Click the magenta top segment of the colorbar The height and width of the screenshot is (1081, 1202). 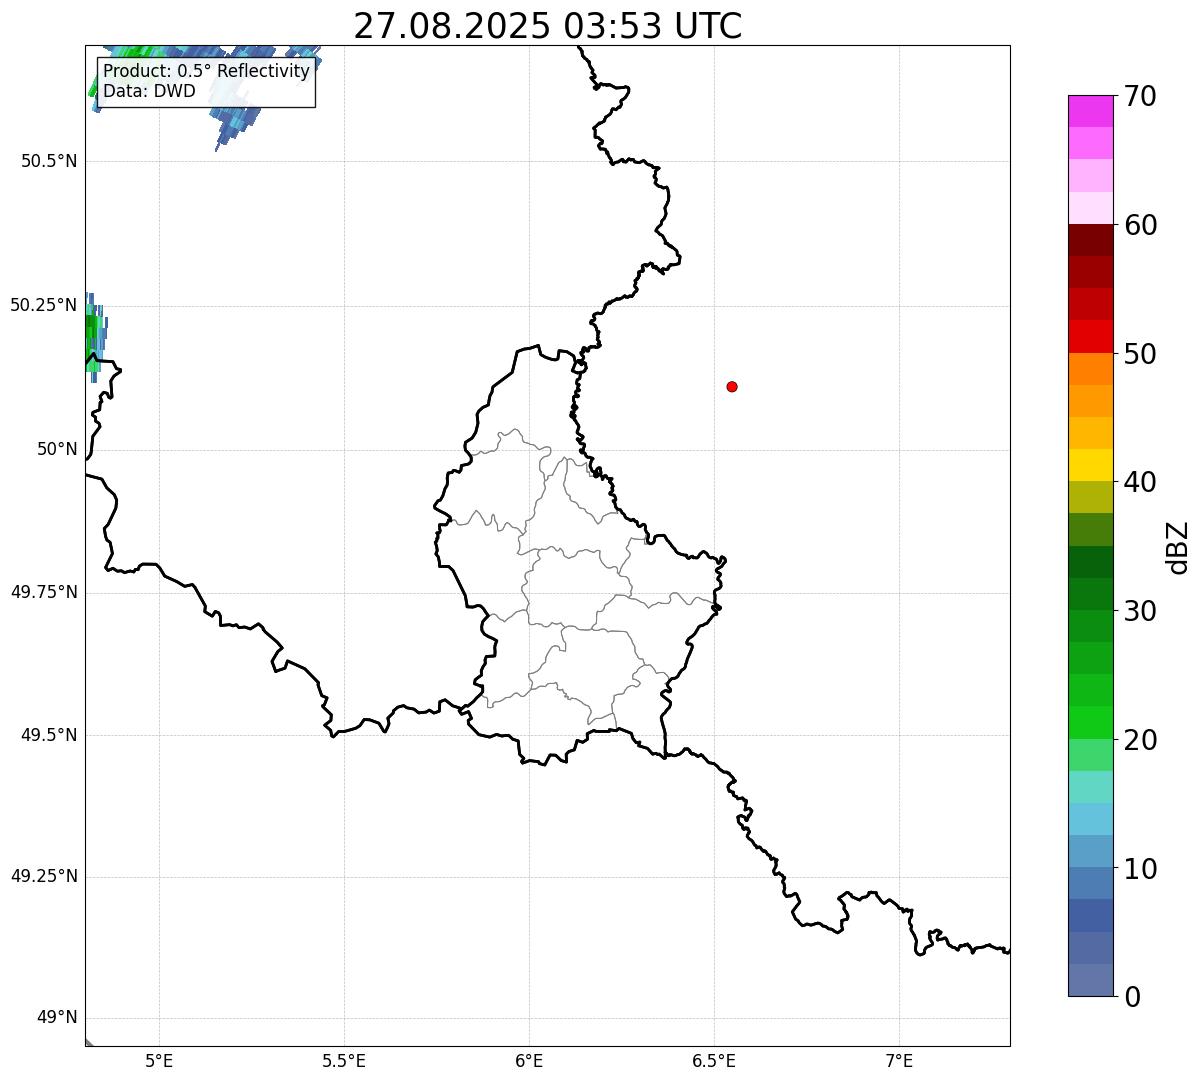[x=1090, y=111]
